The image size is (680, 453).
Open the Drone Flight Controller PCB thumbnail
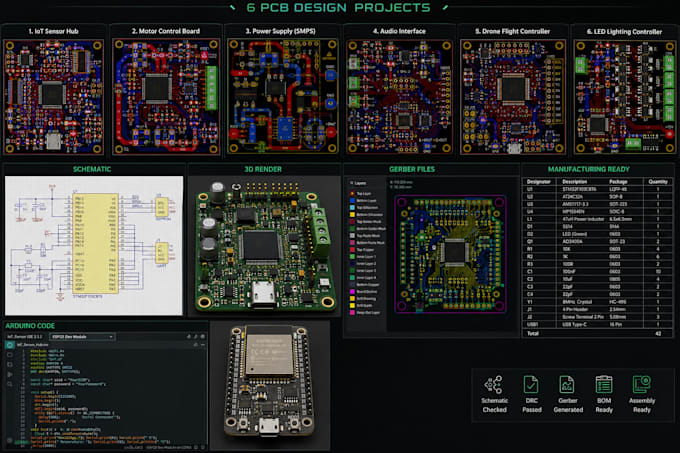pos(513,97)
